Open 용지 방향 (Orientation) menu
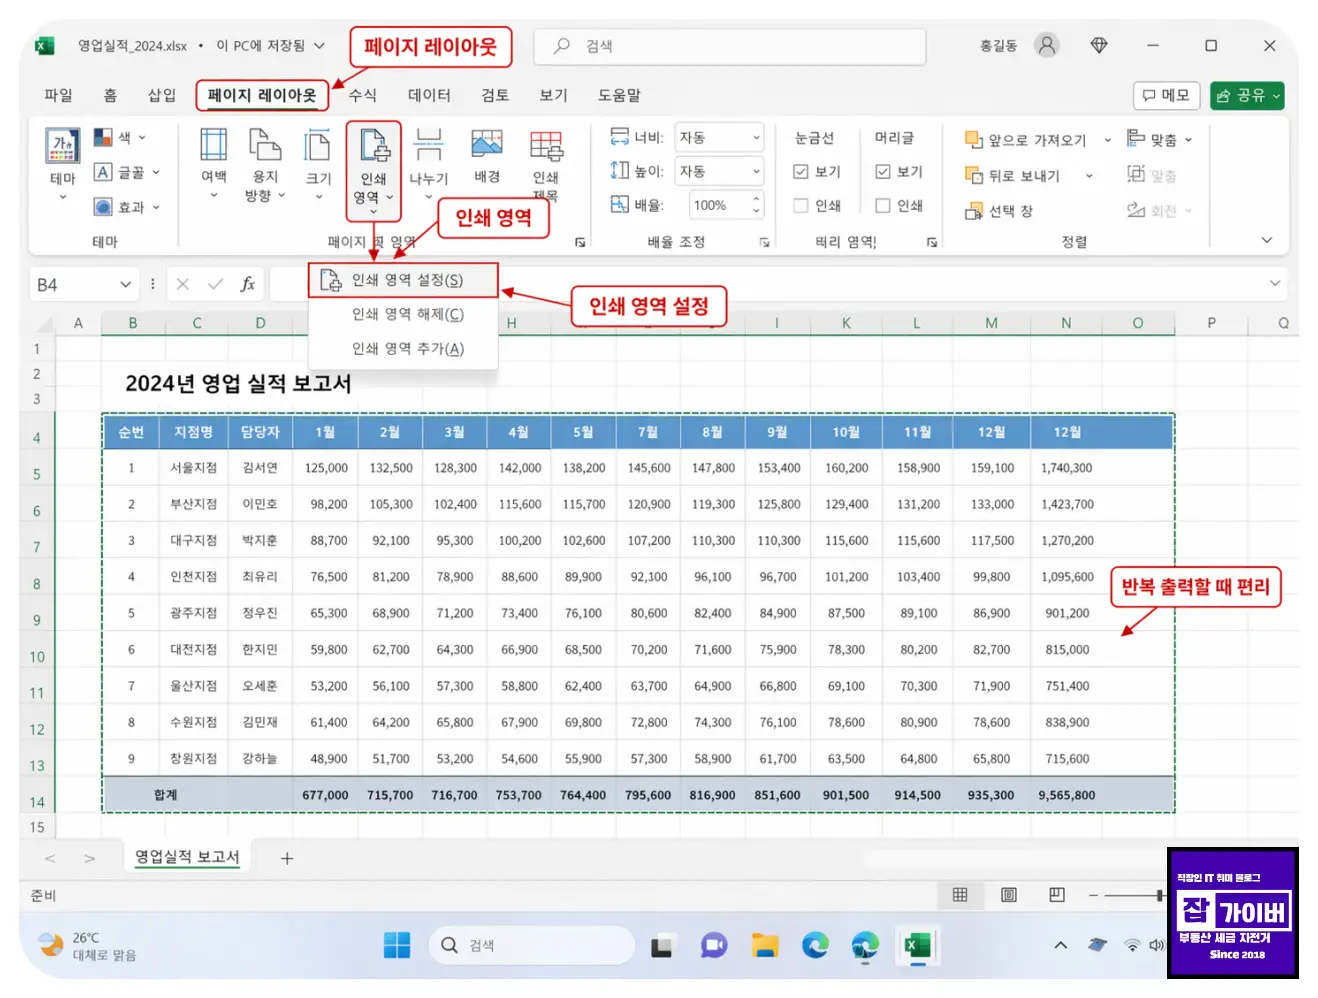The image size is (1318, 998). (x=265, y=165)
